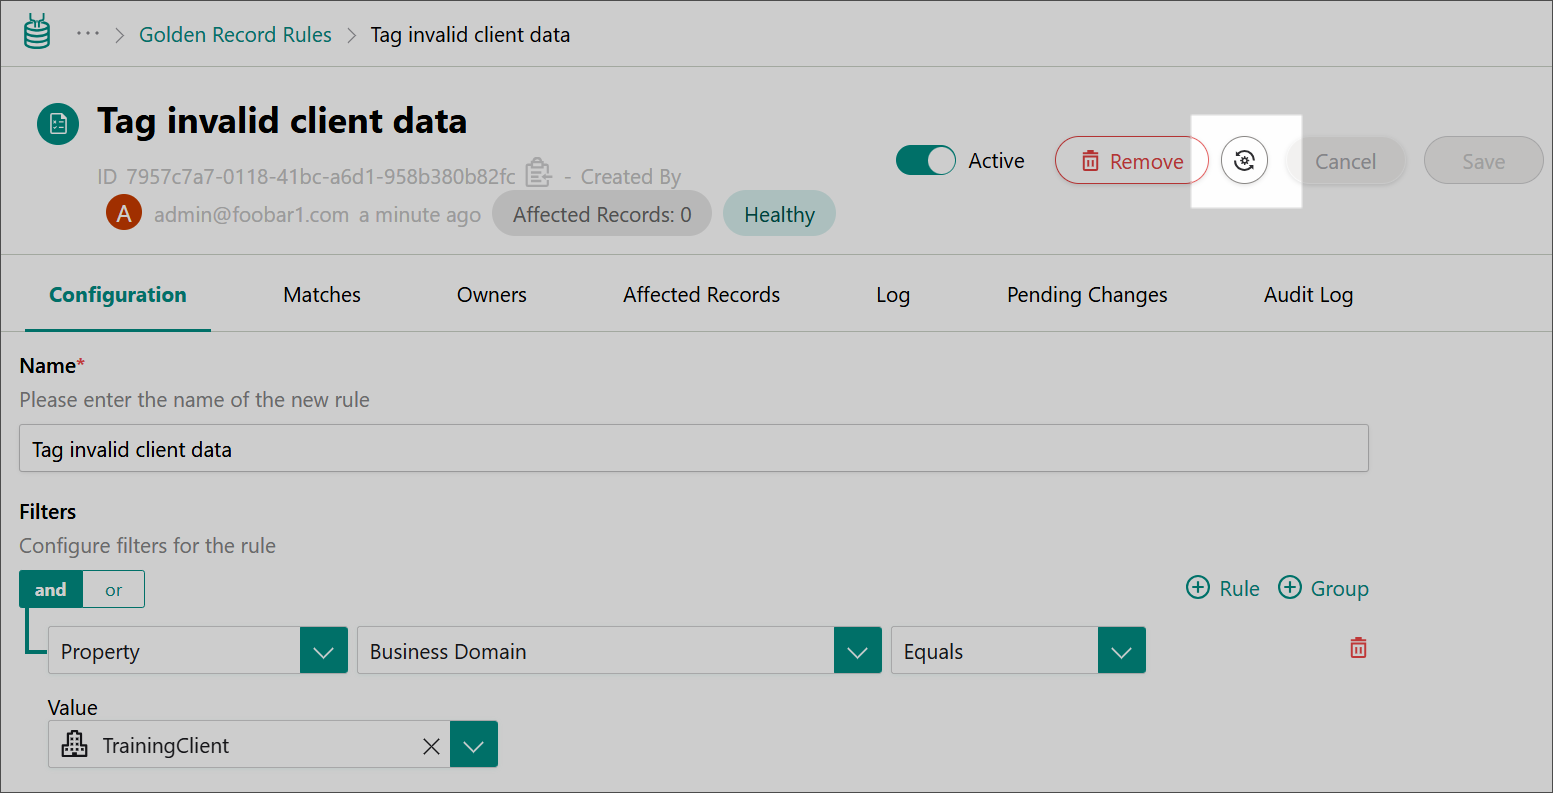Expand the Equals operator dropdown
This screenshot has width=1553, height=793.
(x=1121, y=651)
